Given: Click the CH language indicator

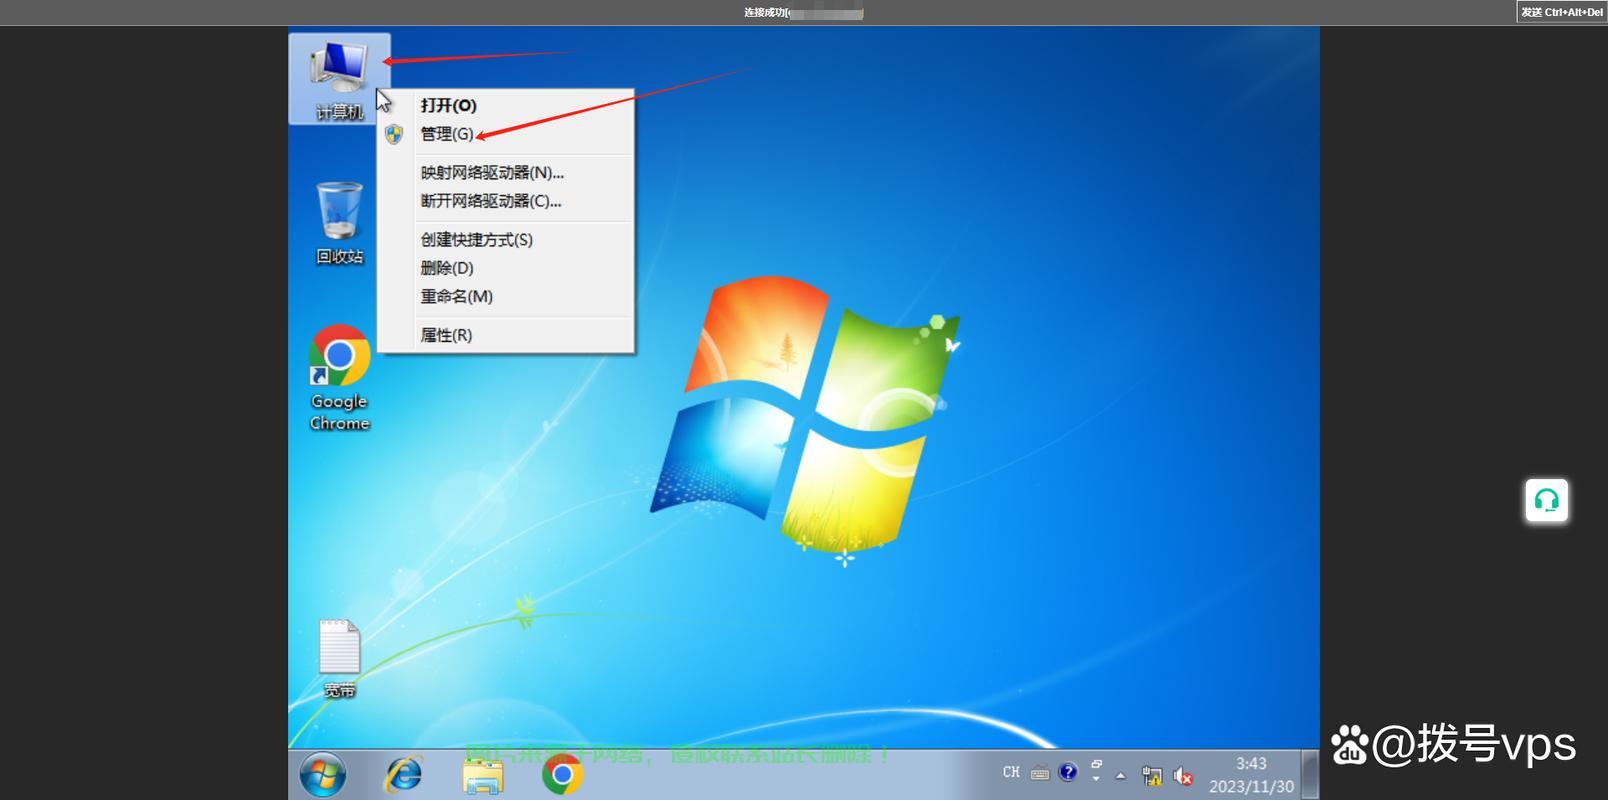Looking at the screenshot, I should click(1011, 772).
